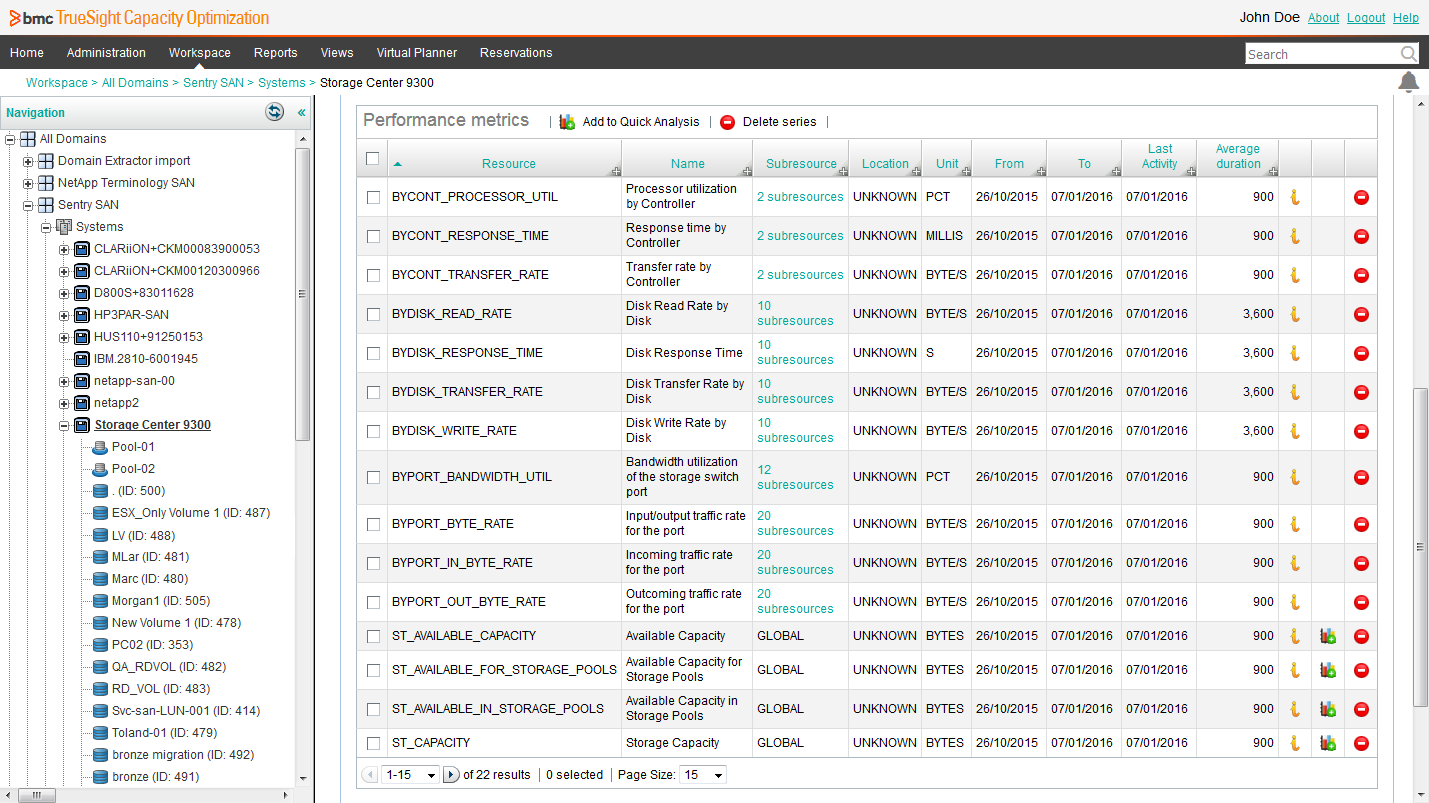Click the Delete series red icon
Screen dimensions: 1429x803
point(727,122)
